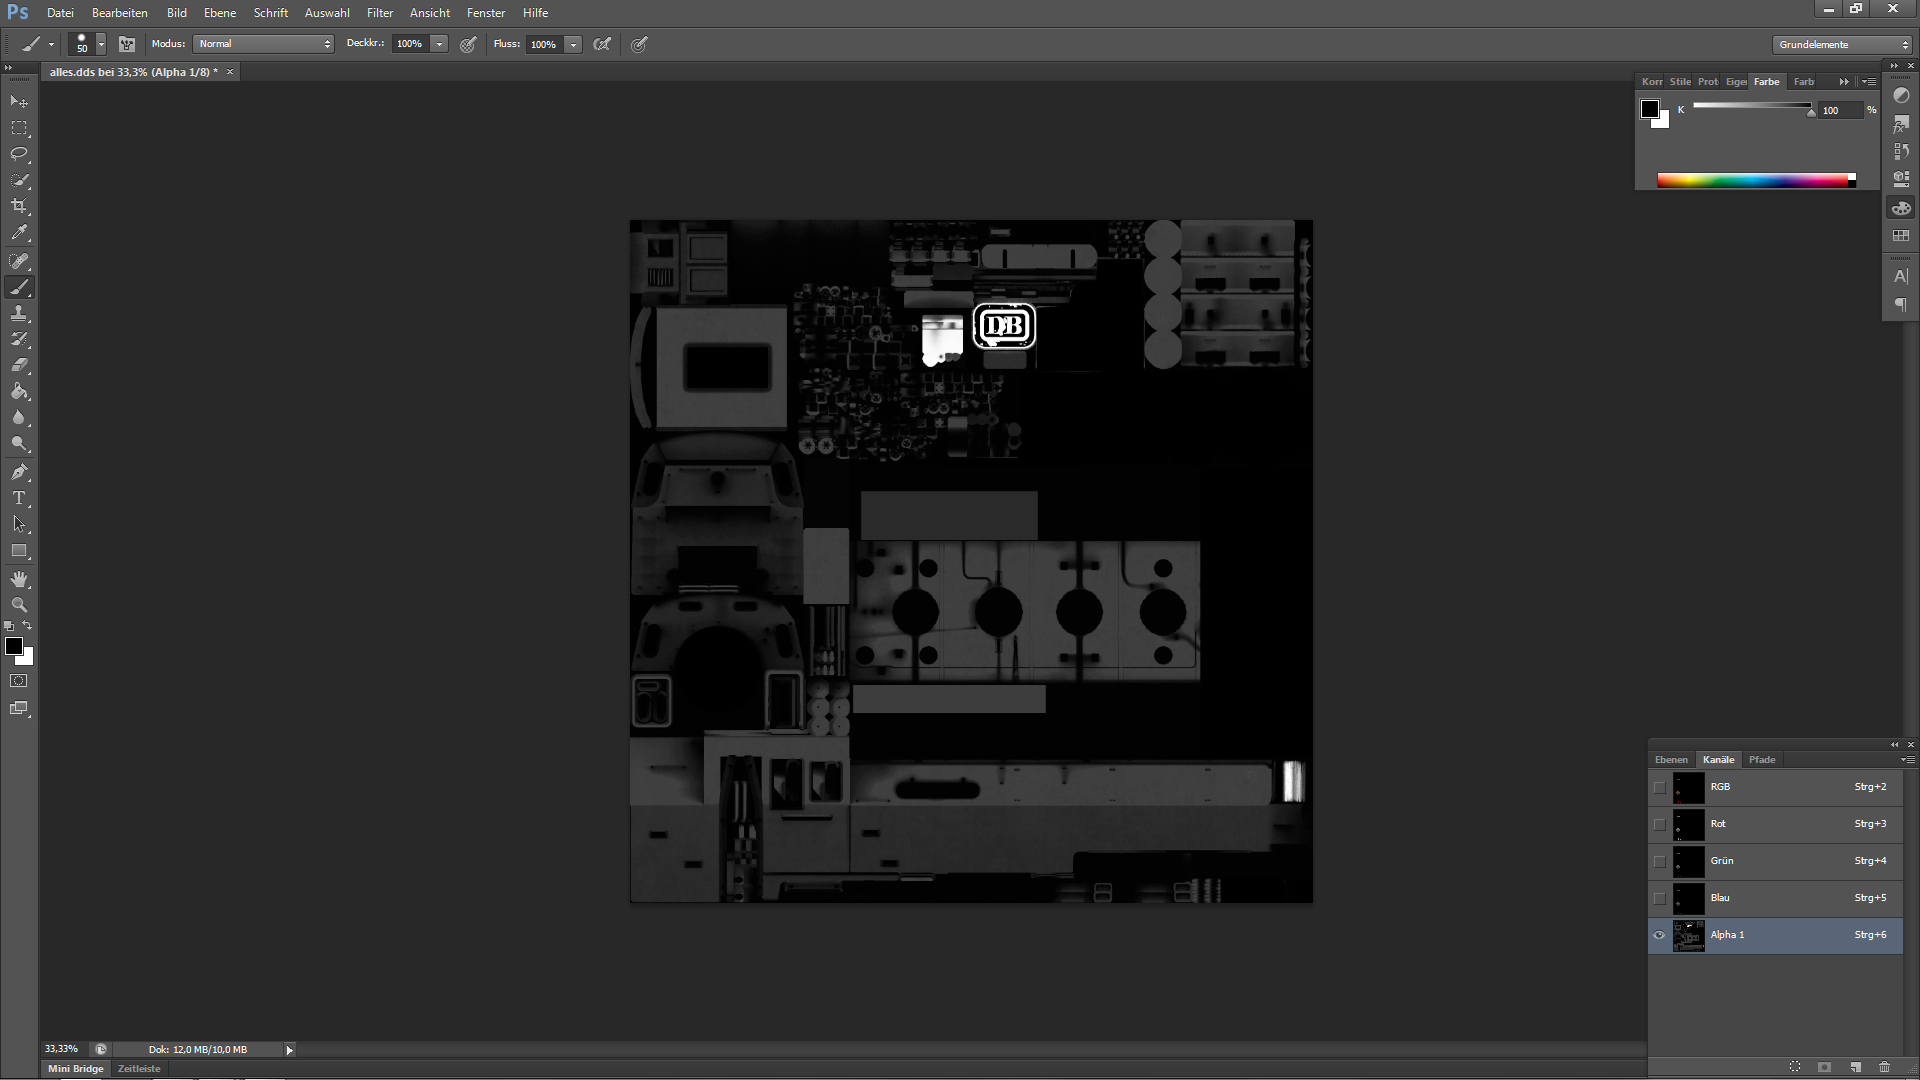Click the color spectrum ramp

coord(1755,181)
